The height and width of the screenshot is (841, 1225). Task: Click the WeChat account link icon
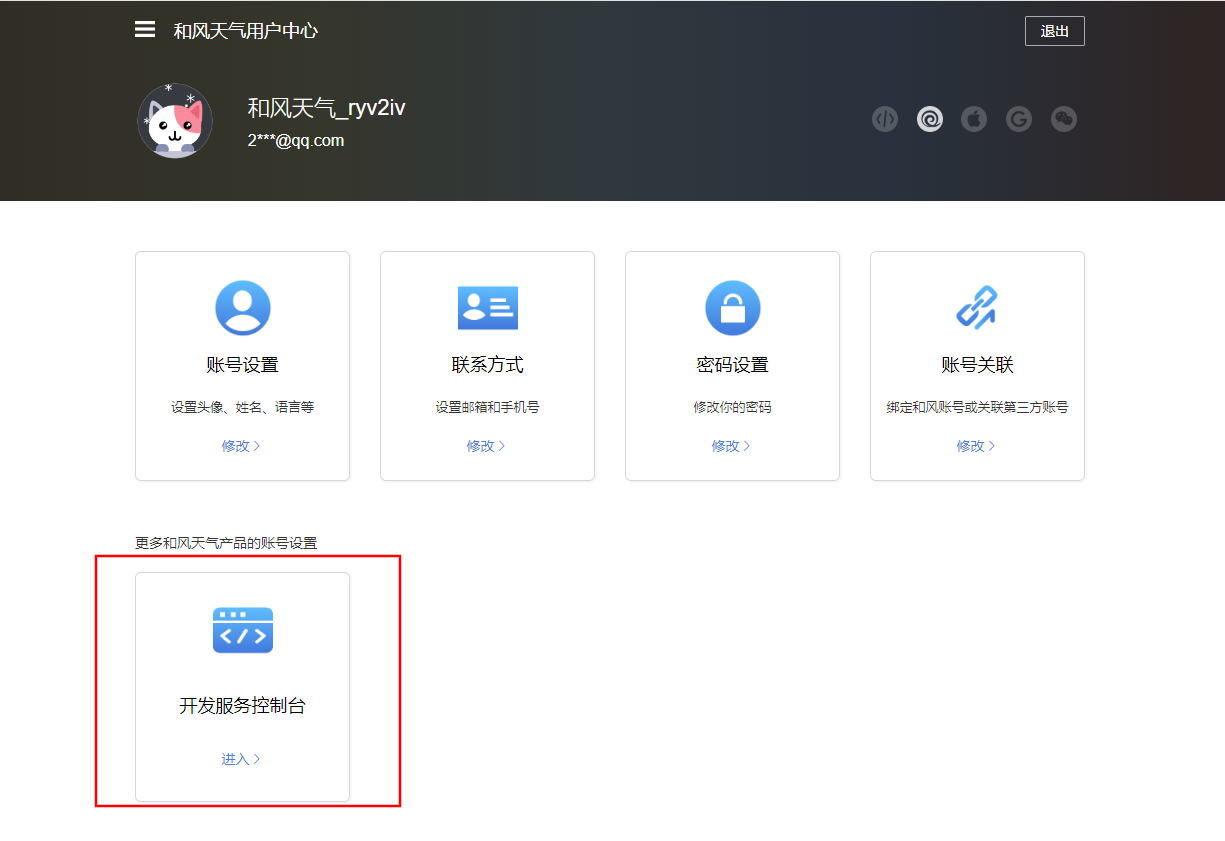1064,120
